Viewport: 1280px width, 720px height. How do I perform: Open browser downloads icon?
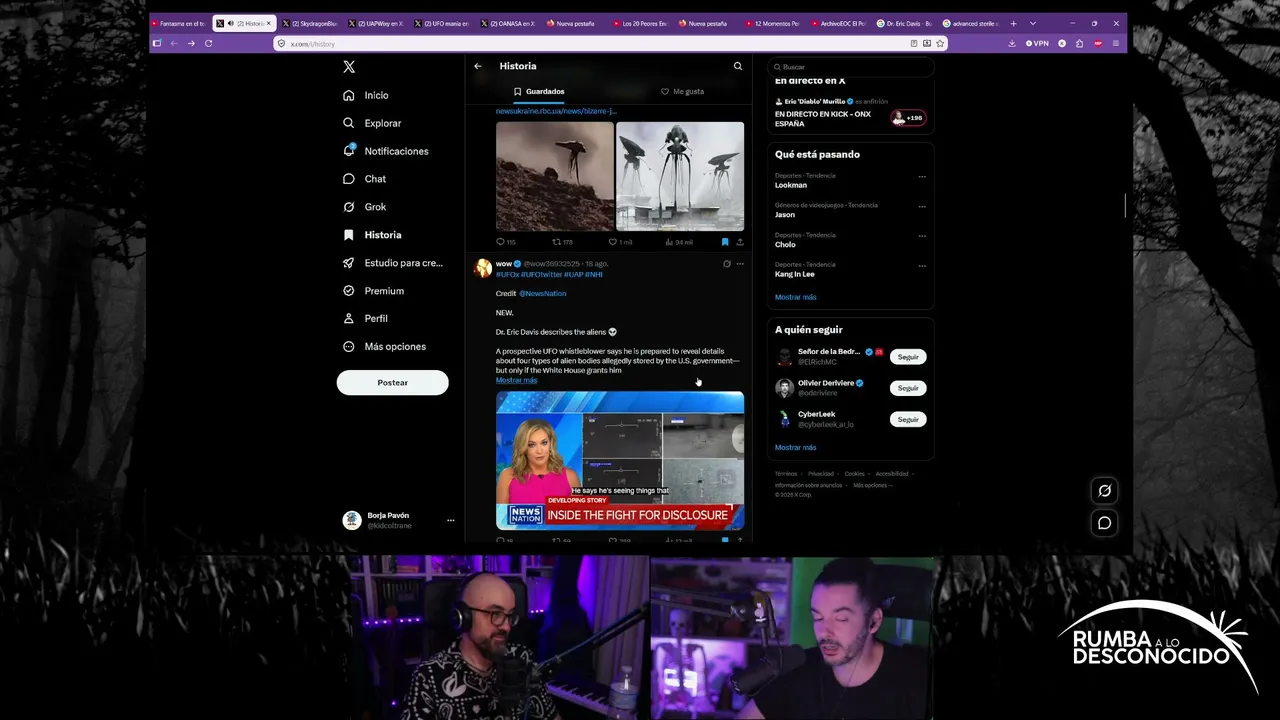[x=1012, y=43]
